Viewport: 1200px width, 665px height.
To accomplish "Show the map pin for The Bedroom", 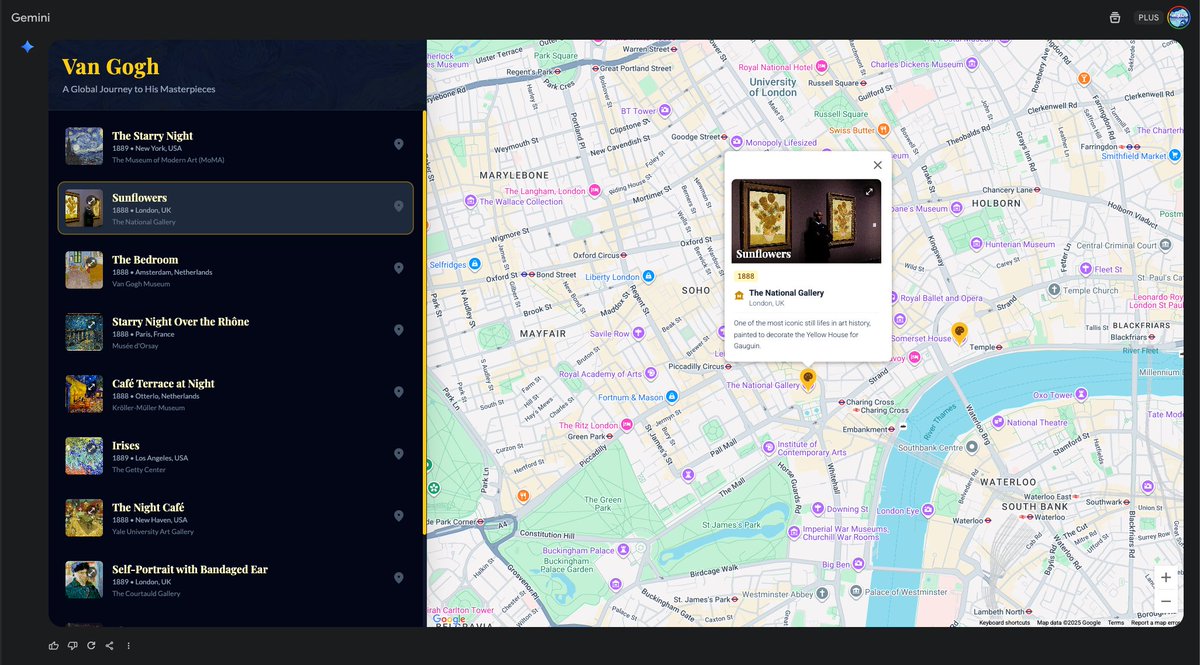I will (398, 268).
